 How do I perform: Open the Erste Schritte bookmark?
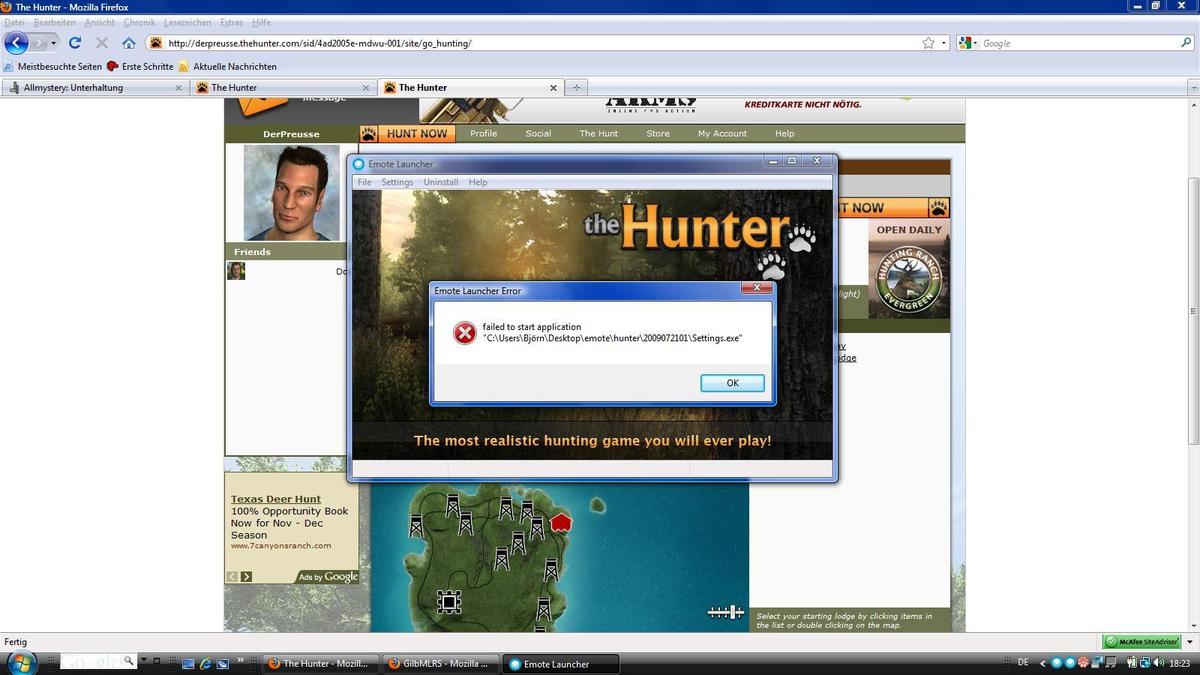point(140,66)
